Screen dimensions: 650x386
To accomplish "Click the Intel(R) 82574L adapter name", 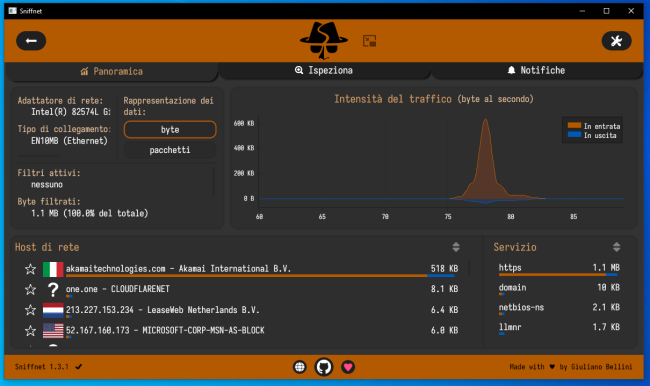I will (x=71, y=112).
